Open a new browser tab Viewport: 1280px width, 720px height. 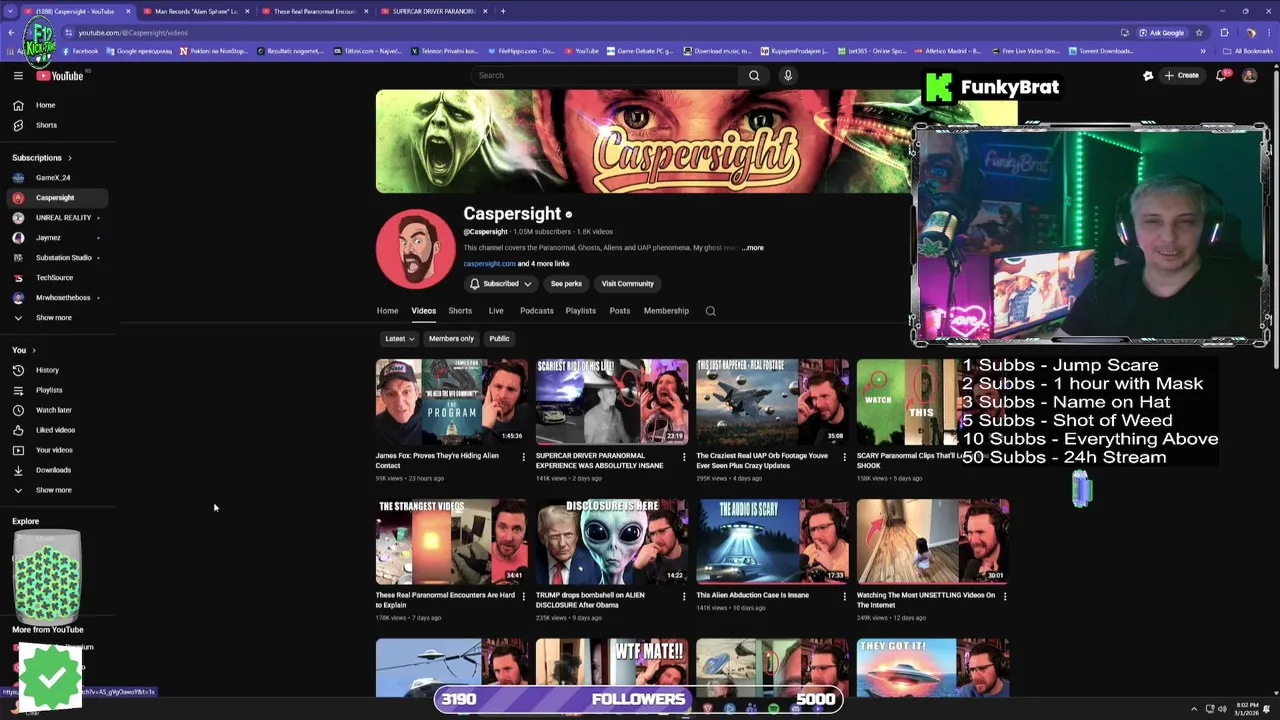tap(503, 11)
